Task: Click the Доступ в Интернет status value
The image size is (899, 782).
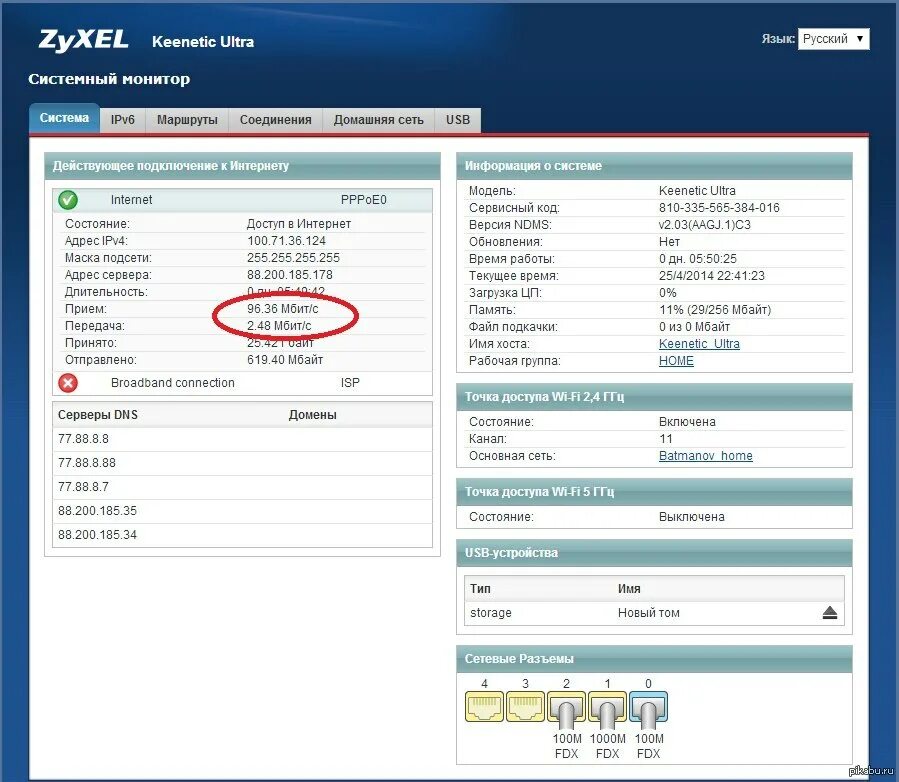Action: click(299, 224)
